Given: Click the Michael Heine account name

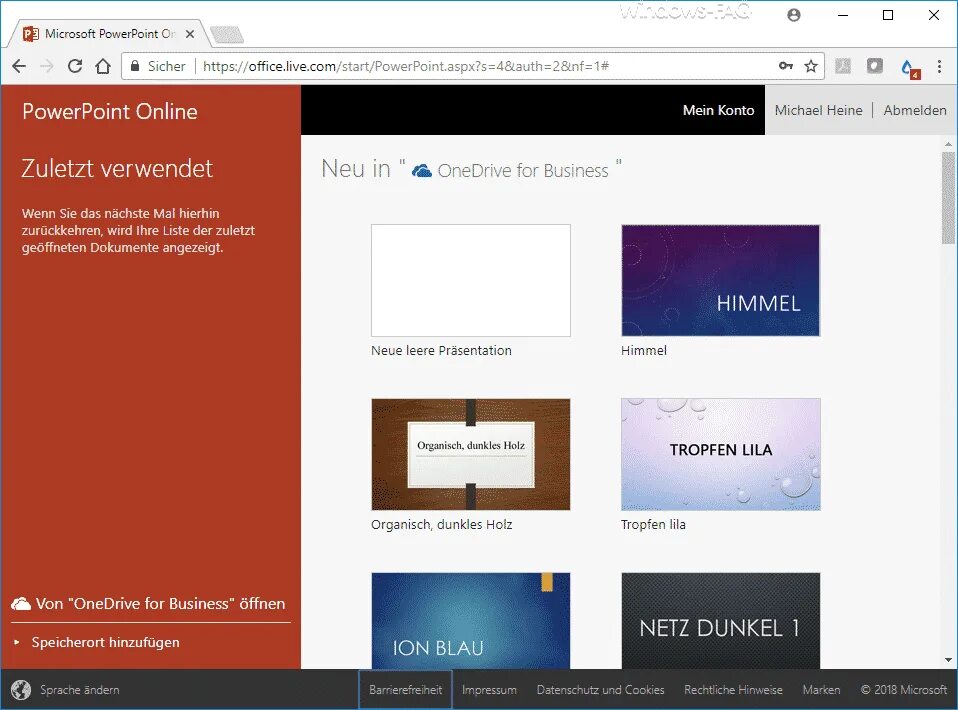Looking at the screenshot, I should pyautogui.click(x=819, y=110).
